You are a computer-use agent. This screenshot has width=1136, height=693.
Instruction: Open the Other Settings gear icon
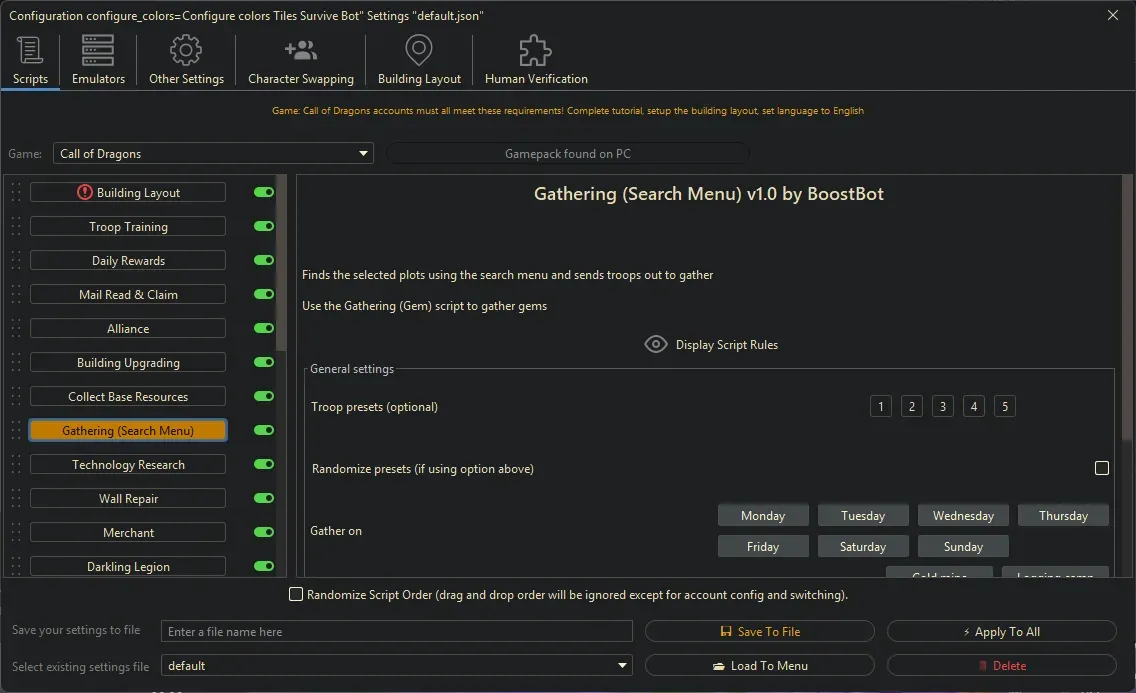pos(185,49)
